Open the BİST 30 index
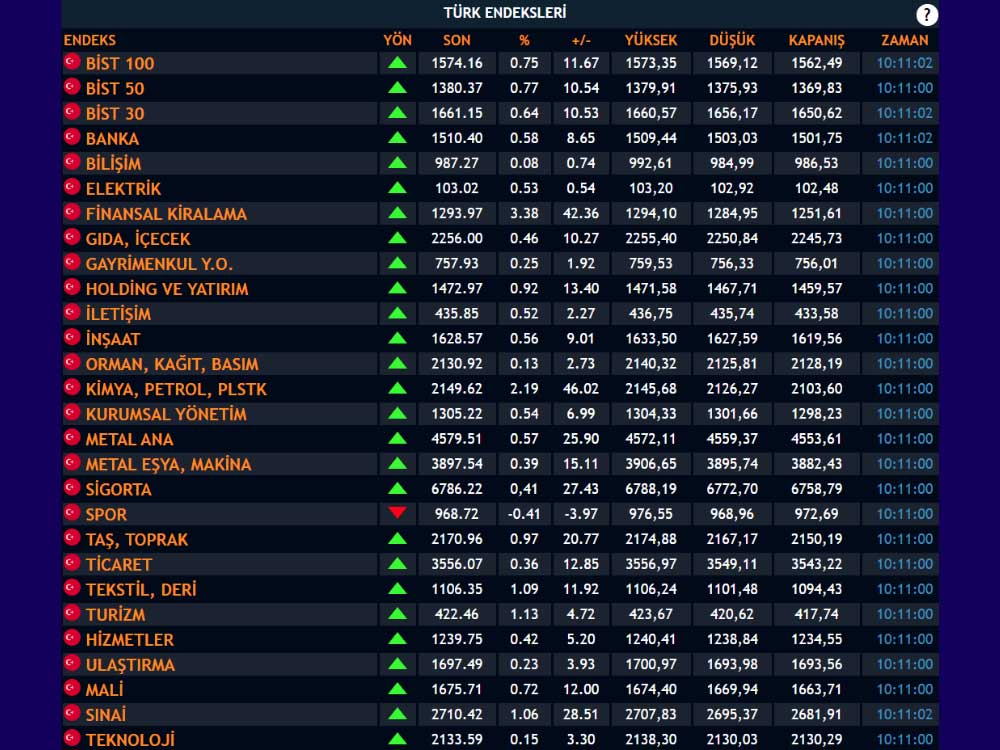The height and width of the screenshot is (750, 1000). click(x=115, y=114)
